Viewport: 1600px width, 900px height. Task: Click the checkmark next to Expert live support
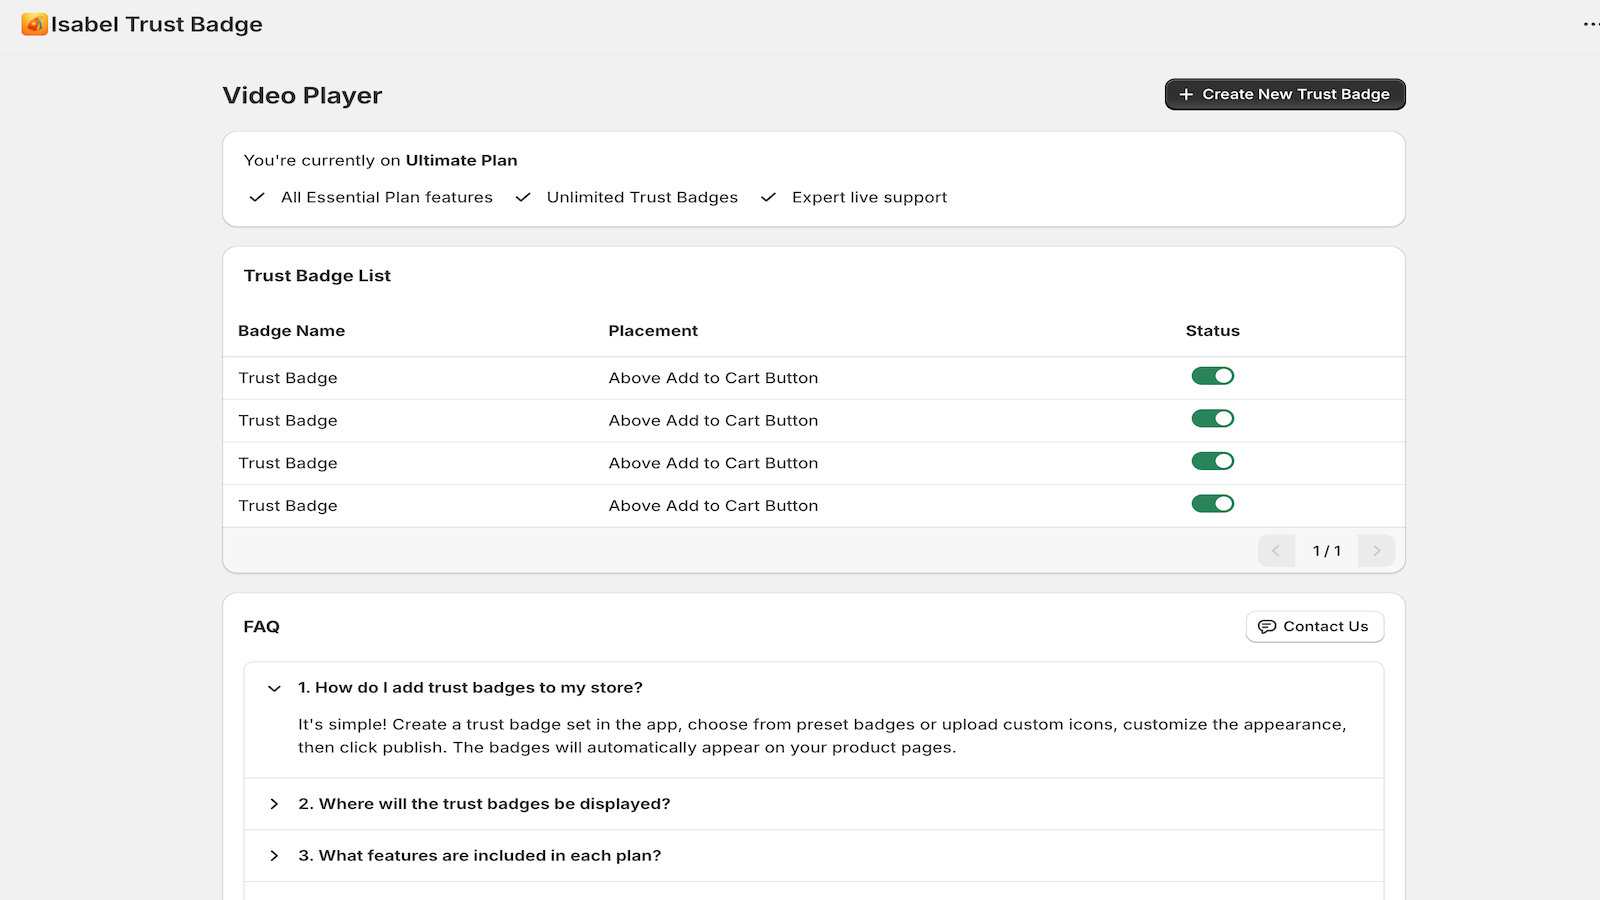pos(767,197)
